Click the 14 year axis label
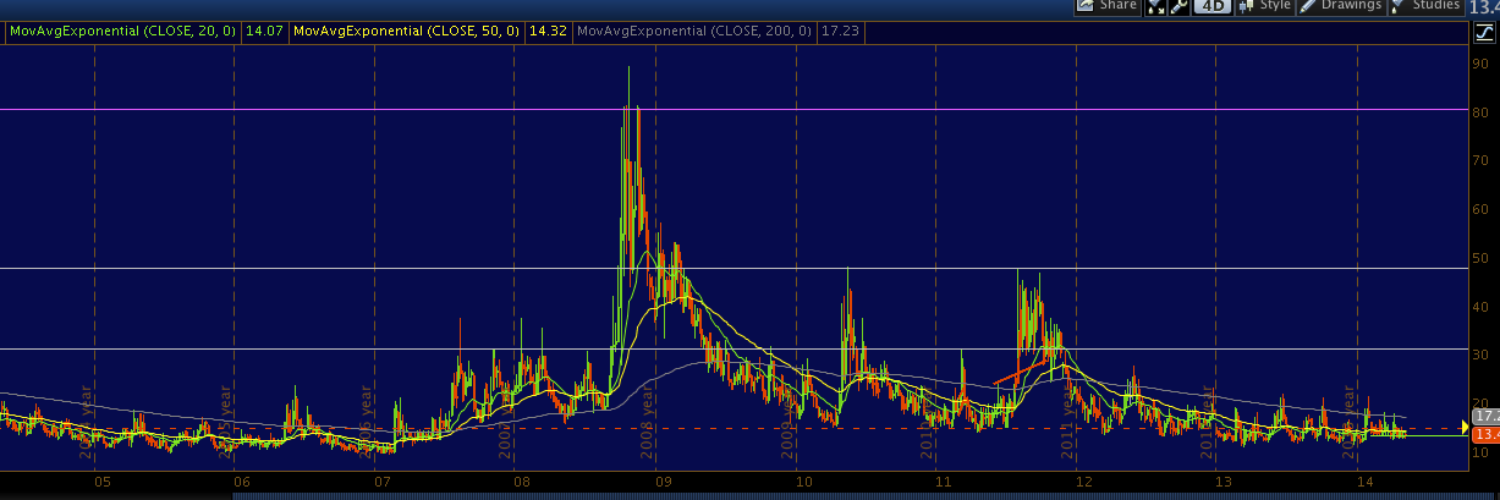1500x500 pixels. pos(1364,482)
